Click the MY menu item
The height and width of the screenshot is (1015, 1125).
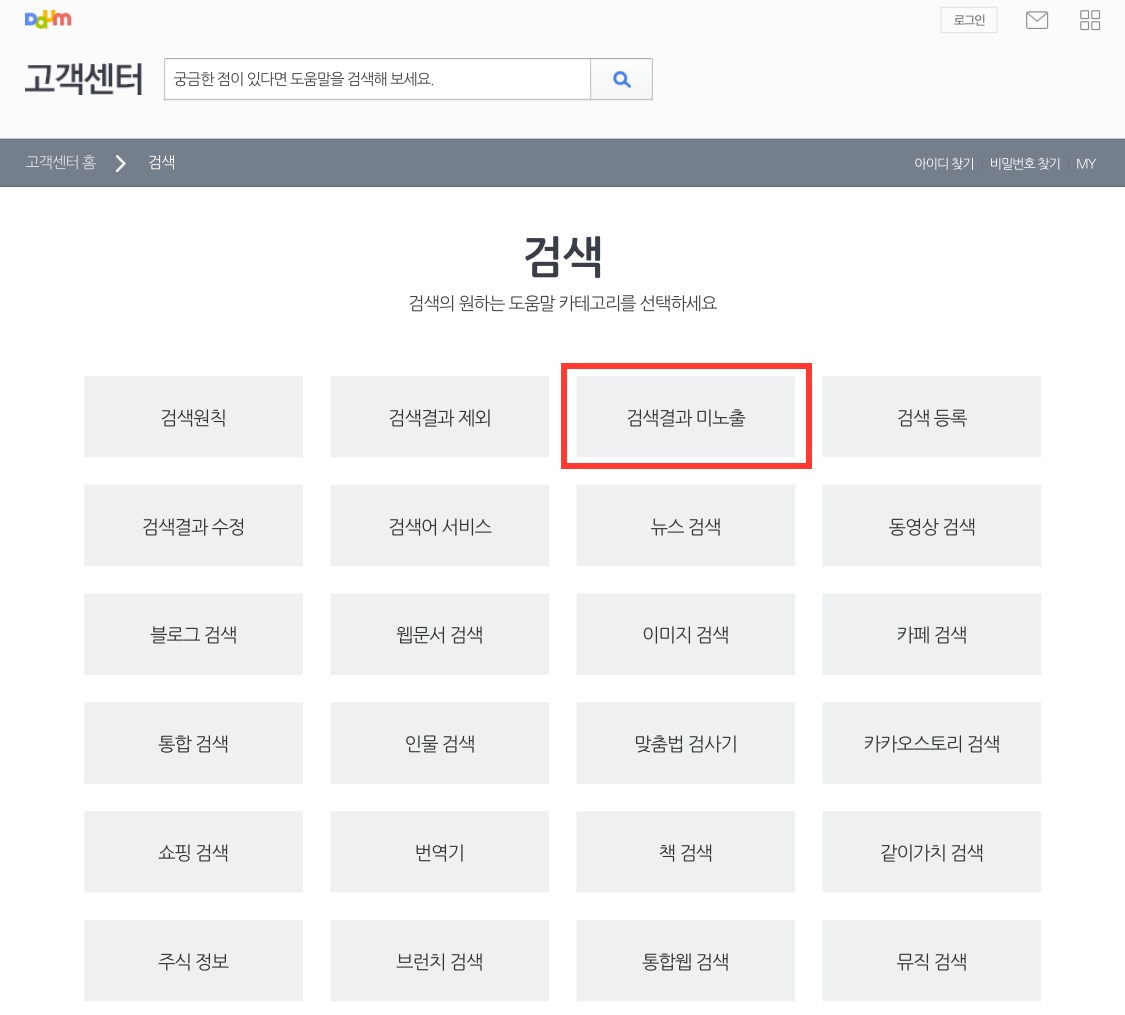1086,163
